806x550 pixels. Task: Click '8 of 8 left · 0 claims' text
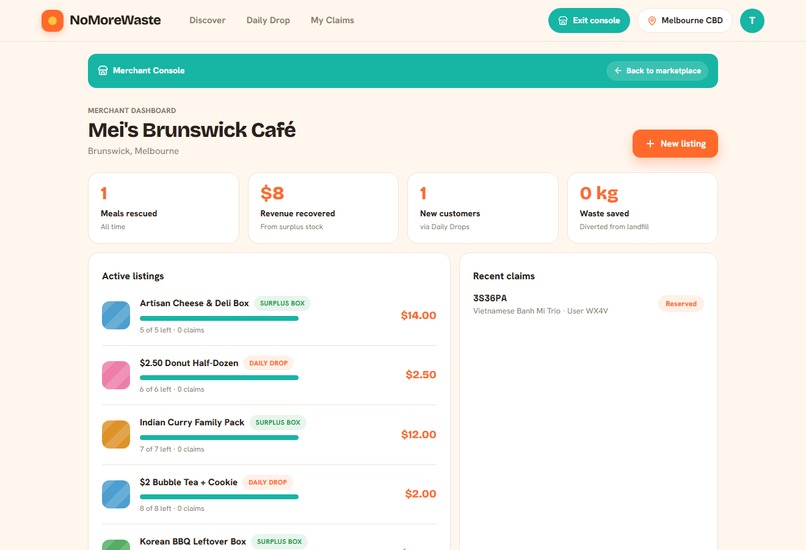[172, 509]
